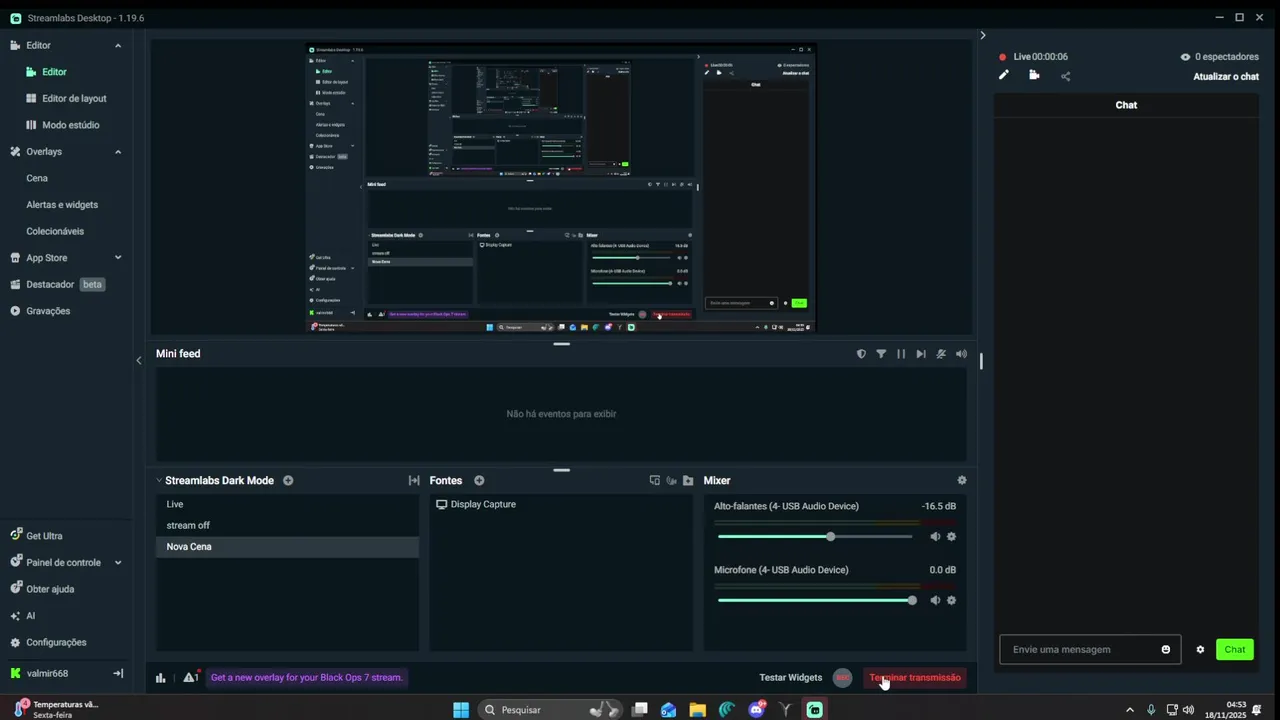Mute the Microfone audio

(x=935, y=600)
